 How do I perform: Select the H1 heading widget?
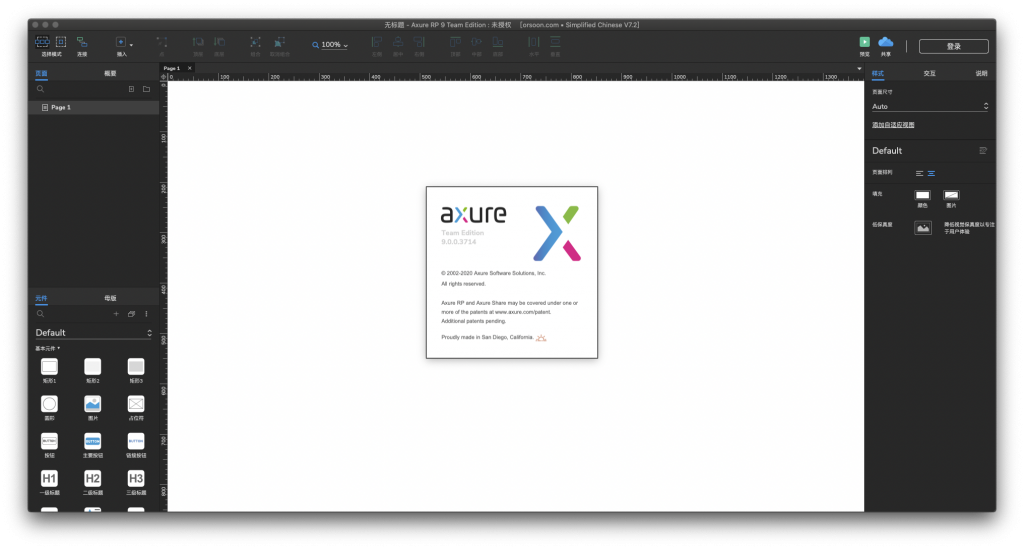(50, 482)
